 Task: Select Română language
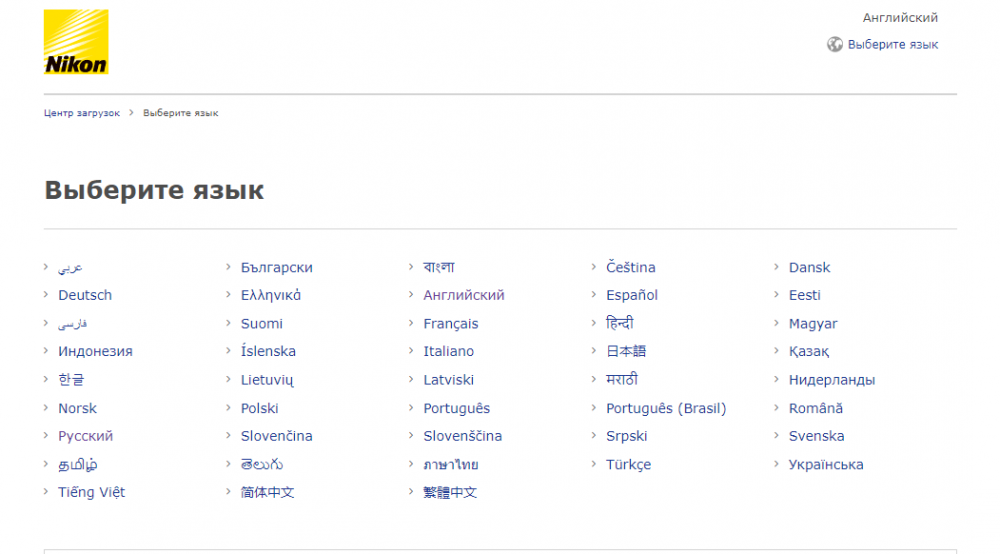816,408
